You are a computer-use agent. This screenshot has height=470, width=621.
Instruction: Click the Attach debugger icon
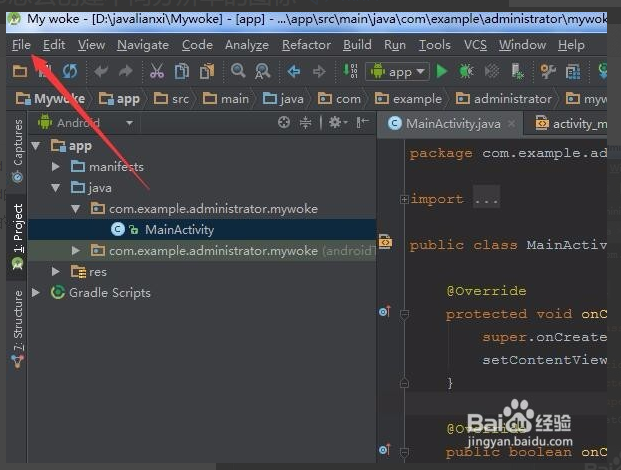(517, 72)
